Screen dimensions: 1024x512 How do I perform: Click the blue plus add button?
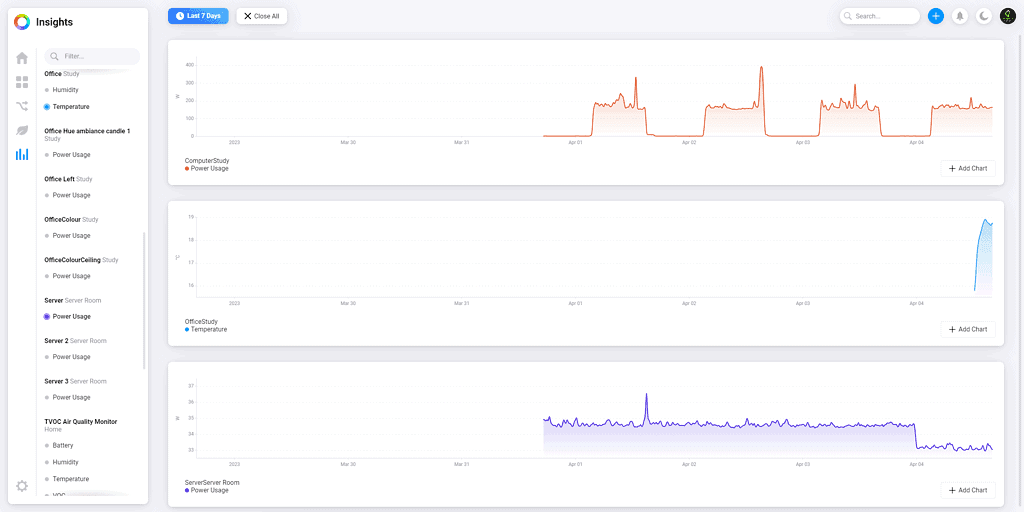(935, 16)
